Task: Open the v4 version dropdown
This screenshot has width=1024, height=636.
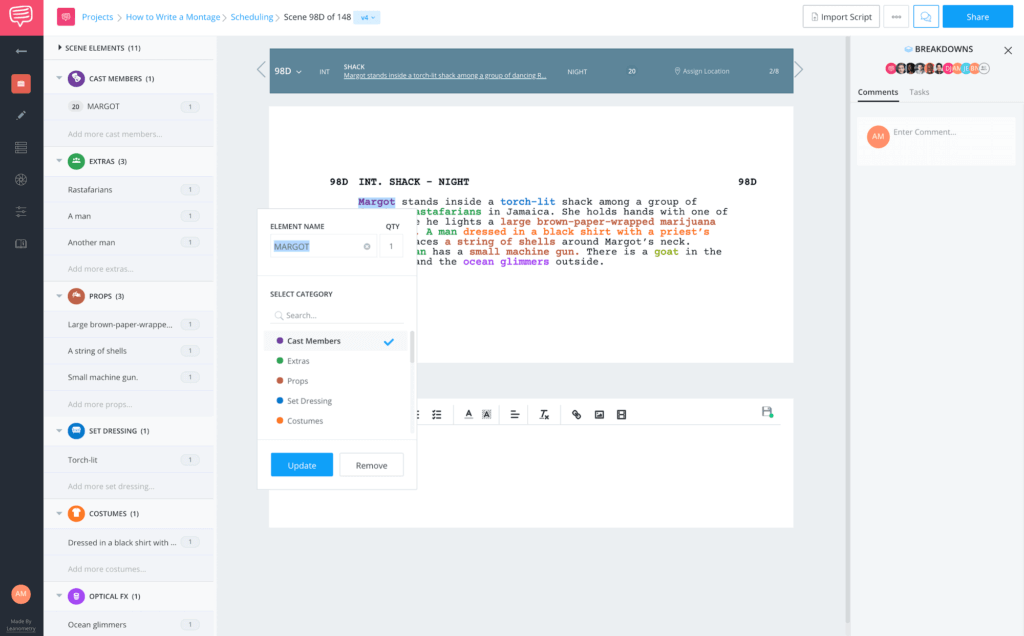Action: point(367,18)
